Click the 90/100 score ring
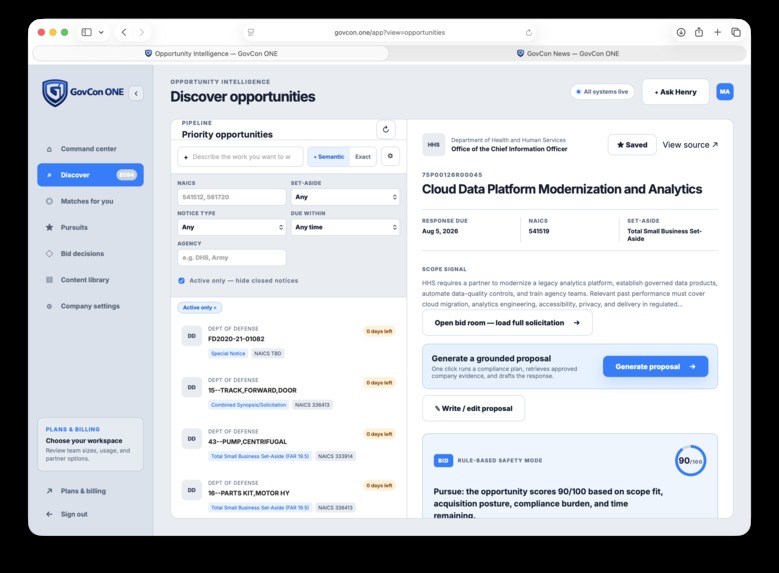 tap(690, 461)
